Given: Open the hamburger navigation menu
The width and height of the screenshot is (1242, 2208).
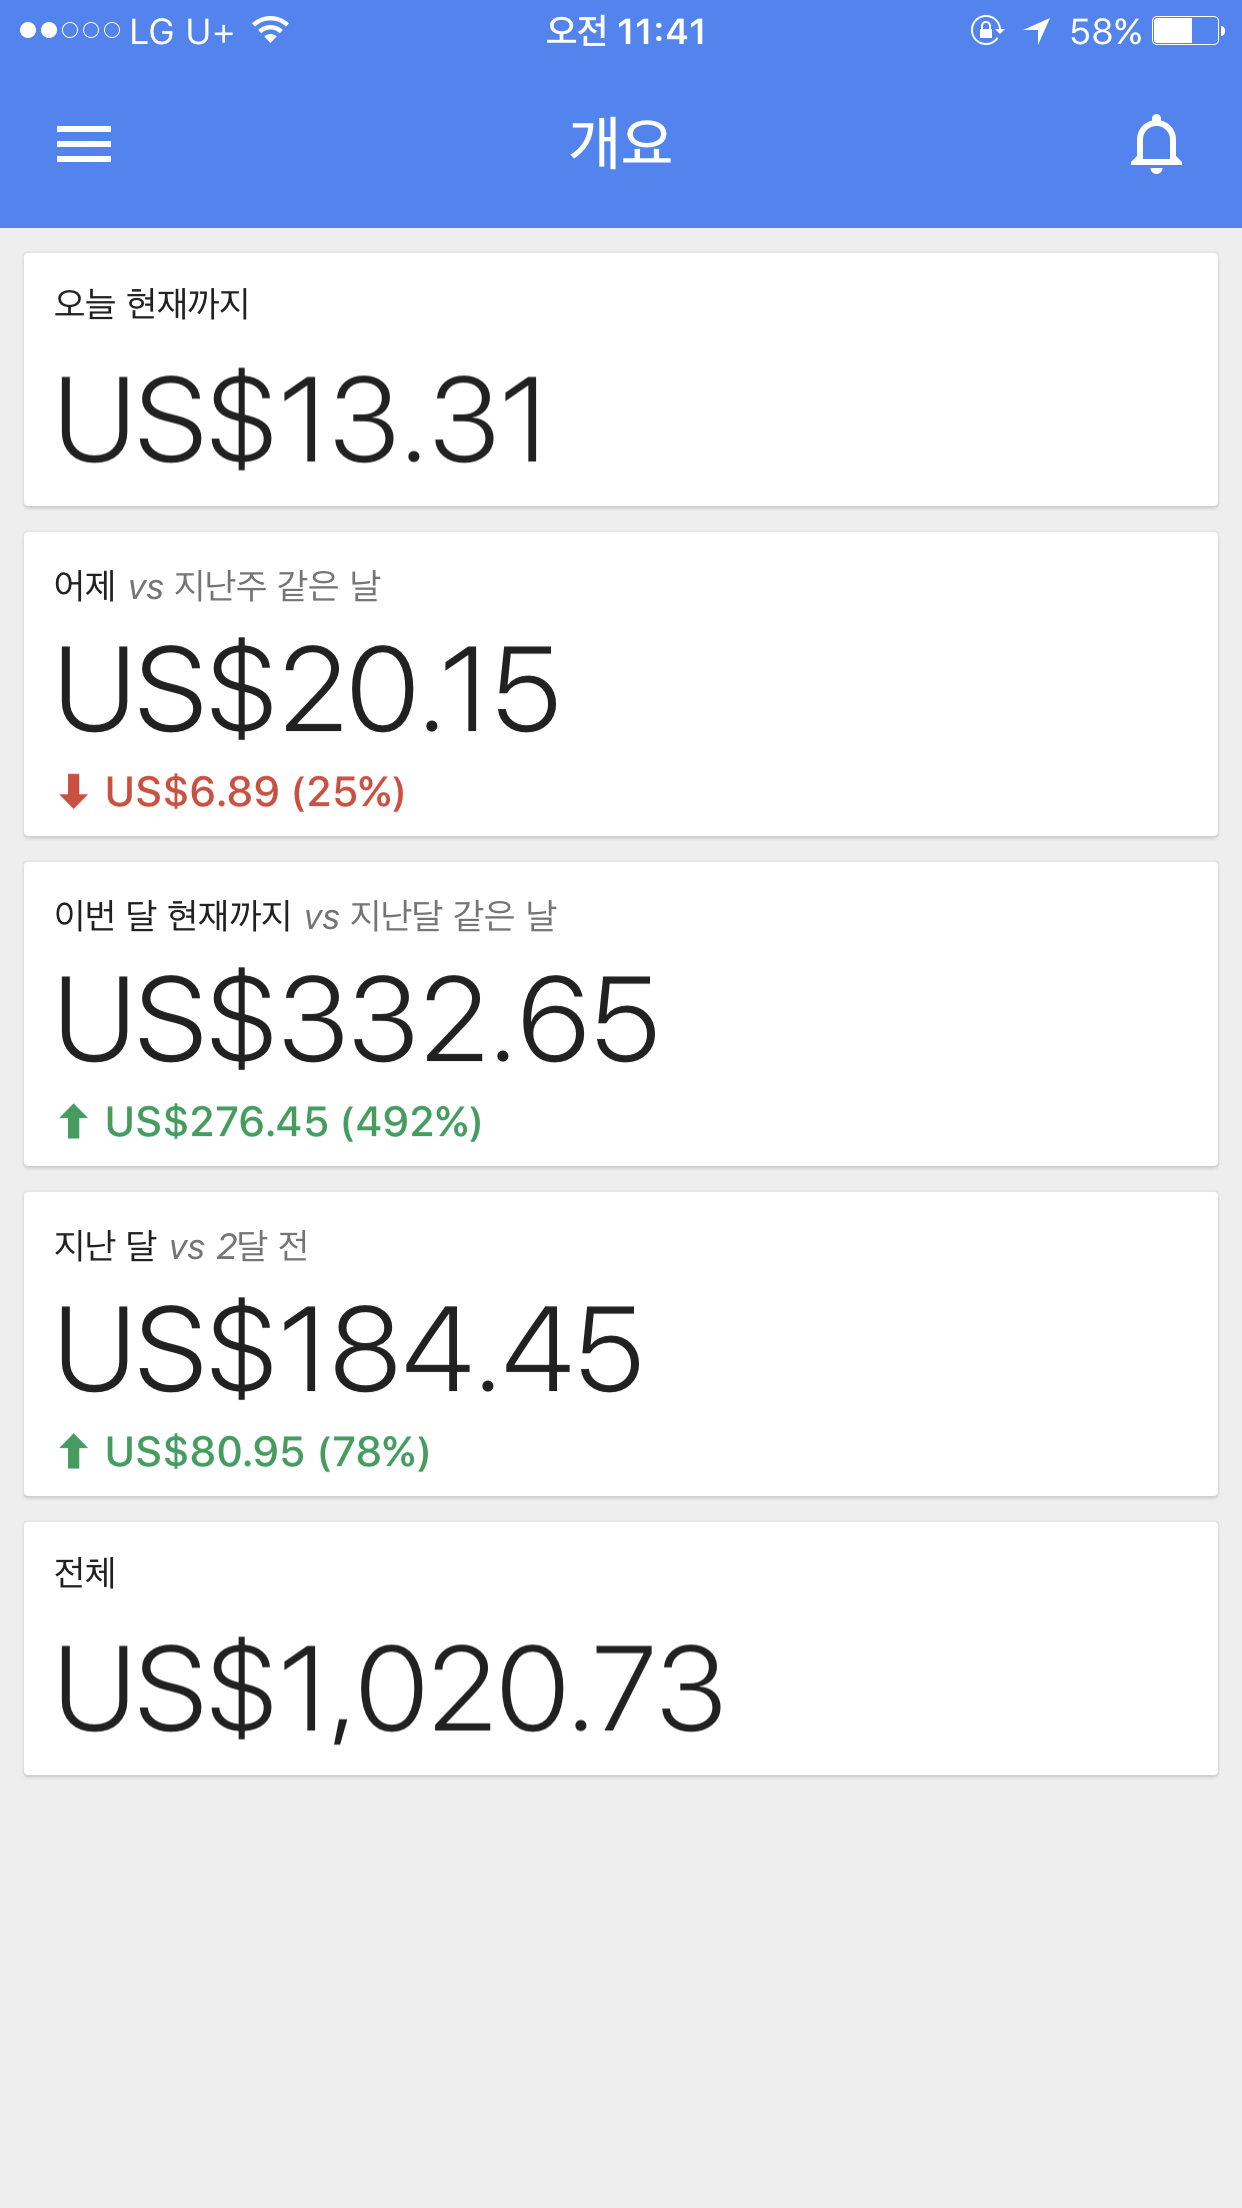Looking at the screenshot, I should (84, 144).
